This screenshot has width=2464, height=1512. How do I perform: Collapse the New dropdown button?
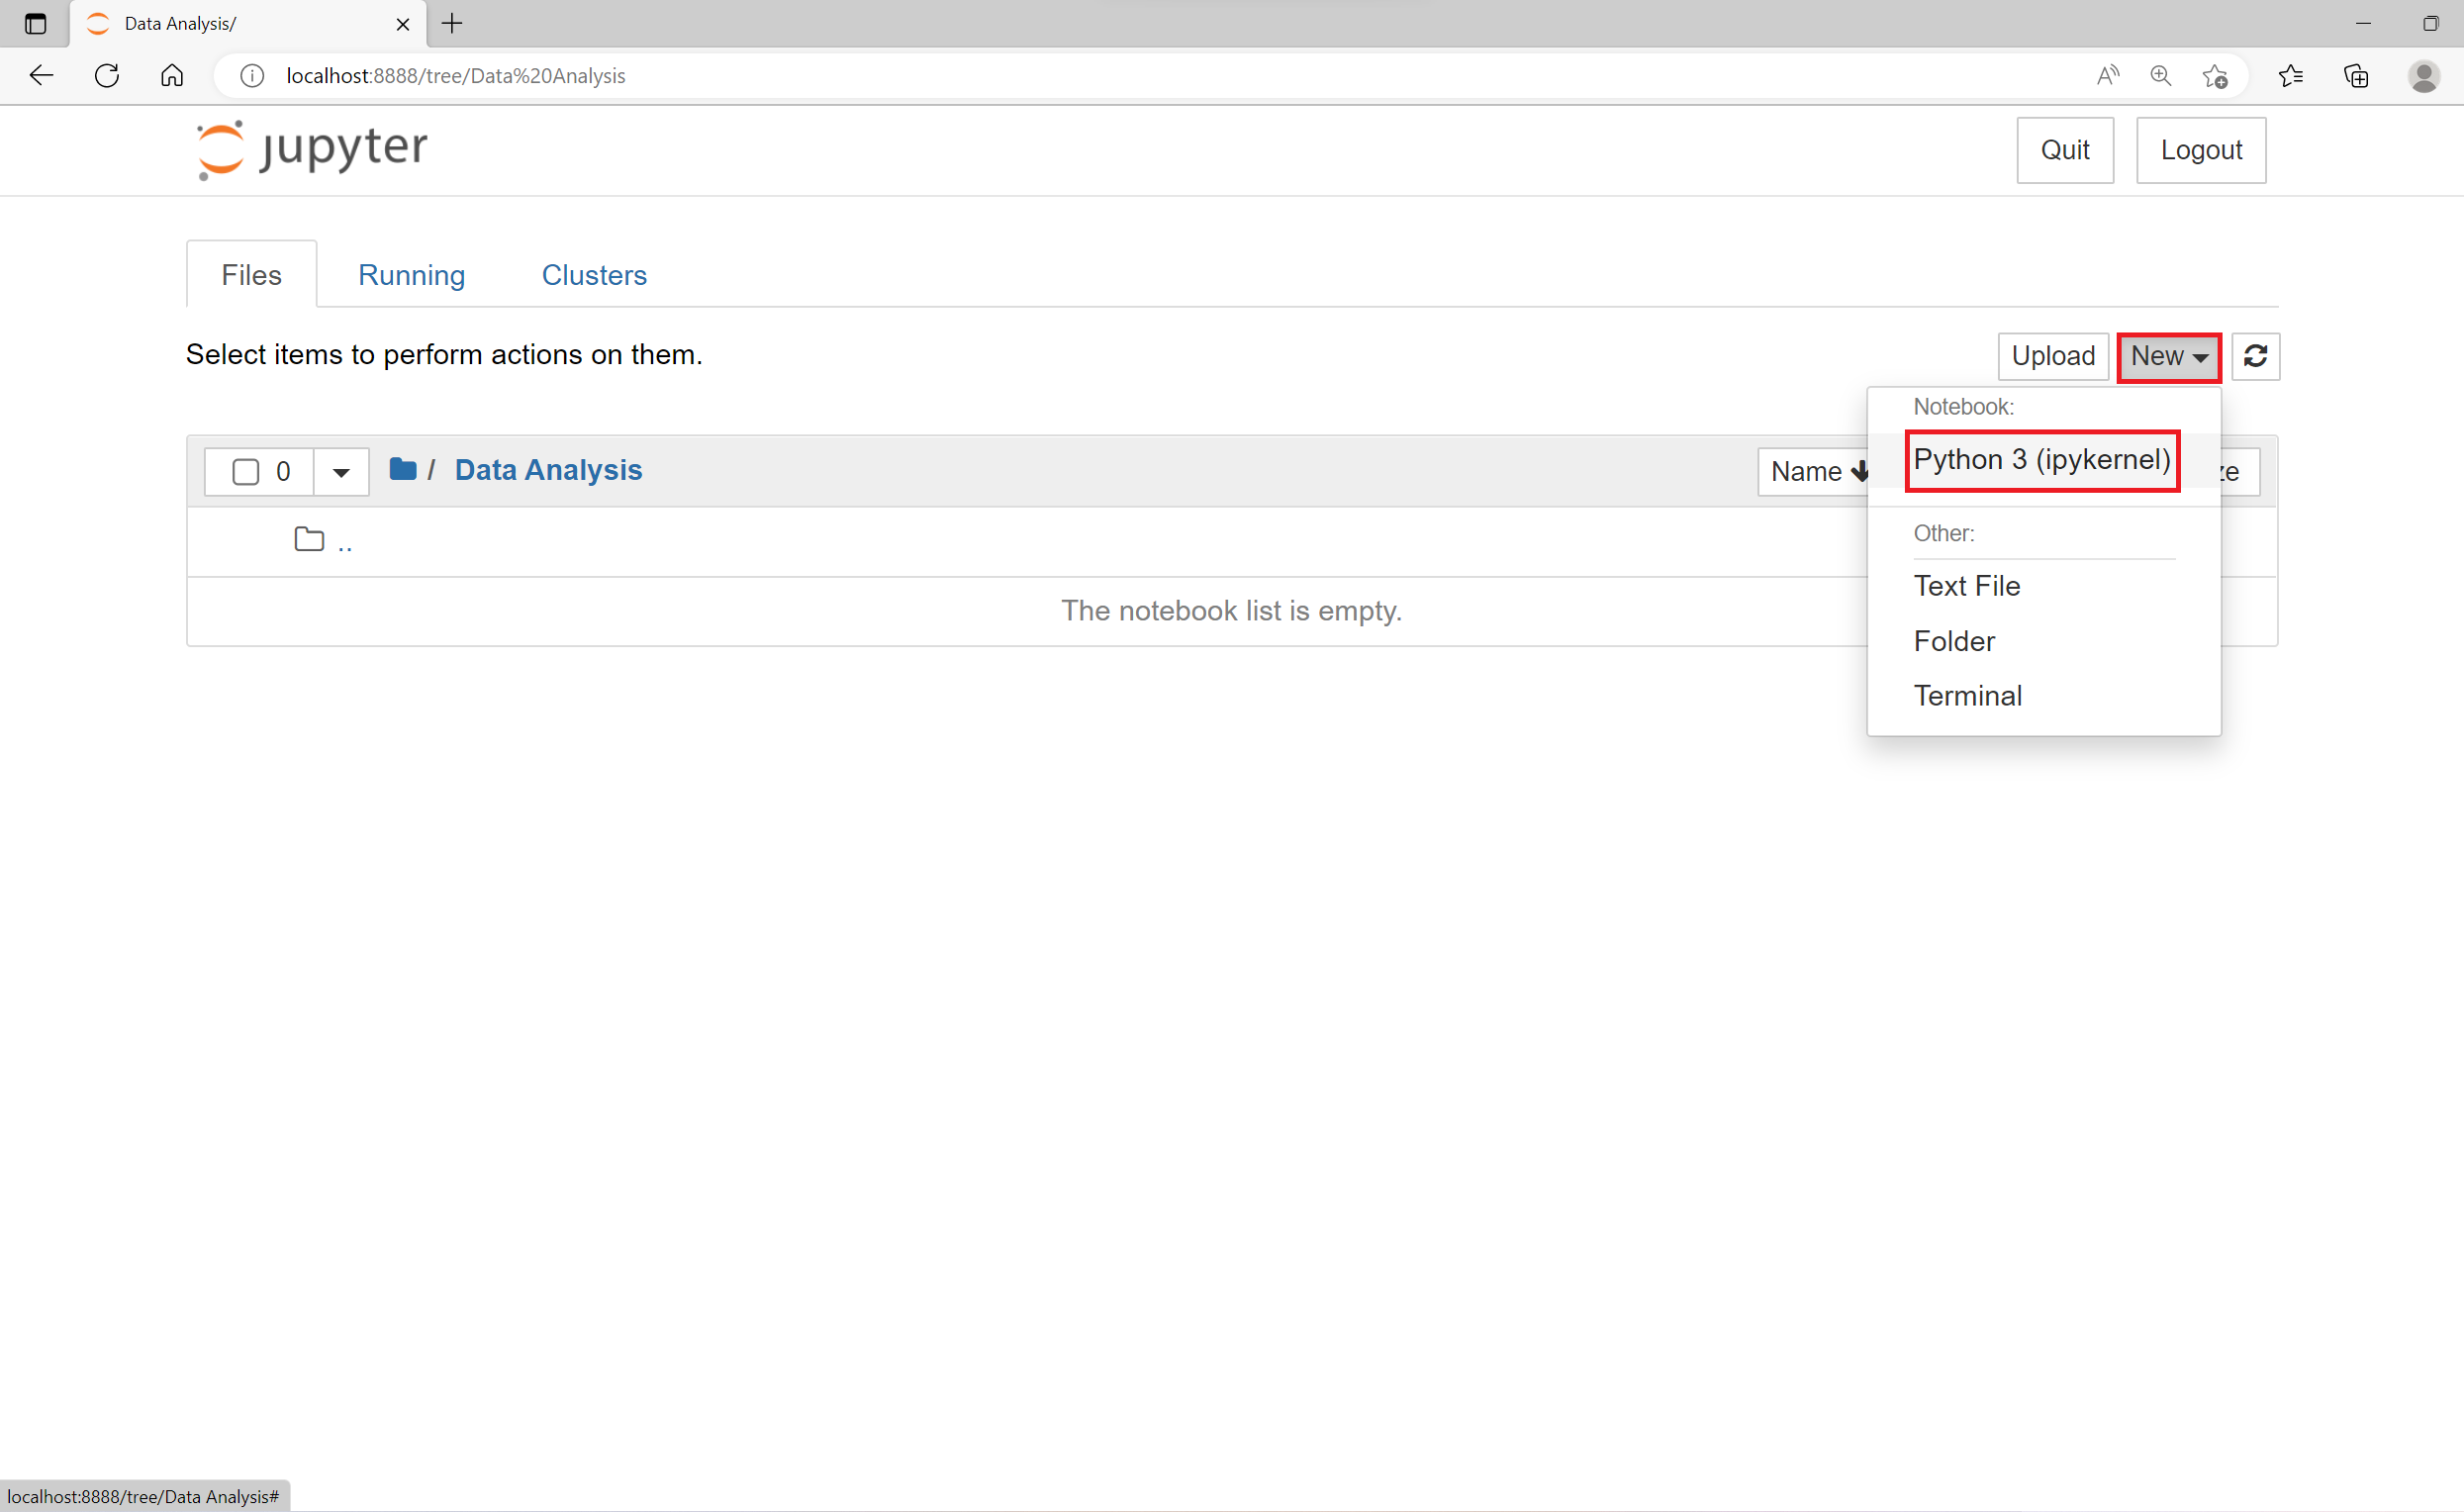click(x=2168, y=356)
